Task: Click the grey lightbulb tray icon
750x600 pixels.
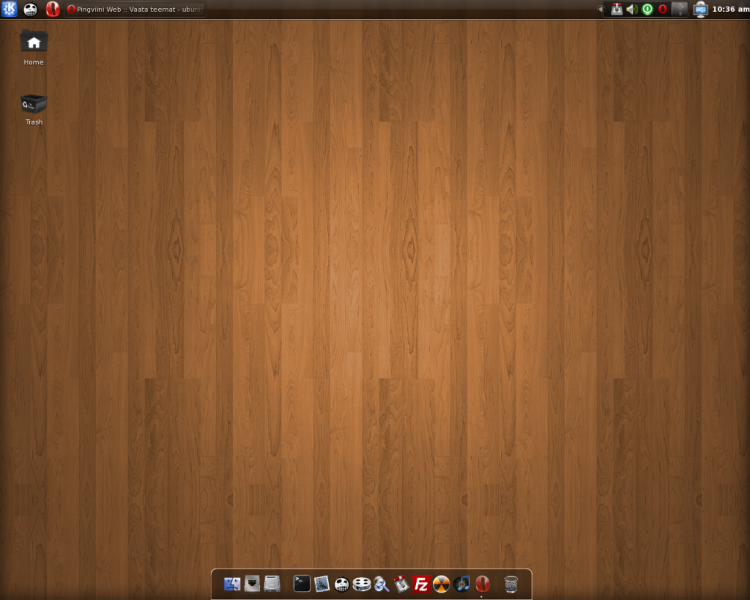Action: [679, 9]
